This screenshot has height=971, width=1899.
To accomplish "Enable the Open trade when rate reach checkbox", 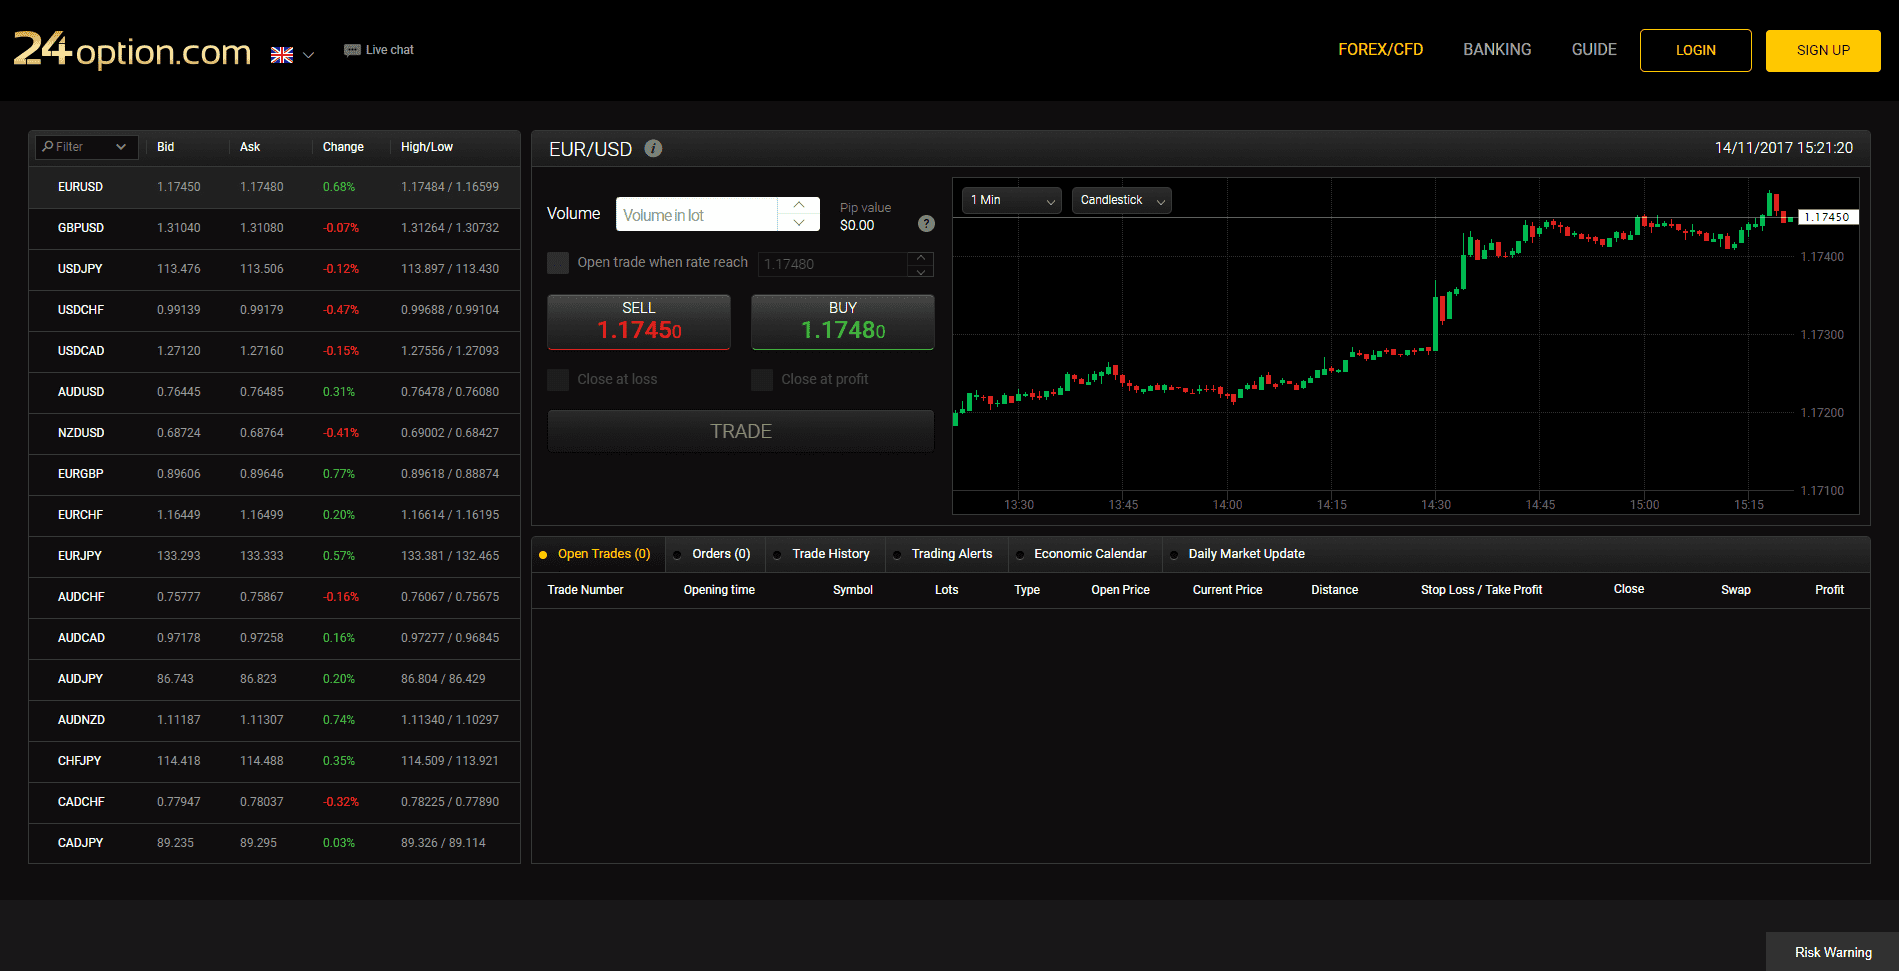I will [557, 262].
